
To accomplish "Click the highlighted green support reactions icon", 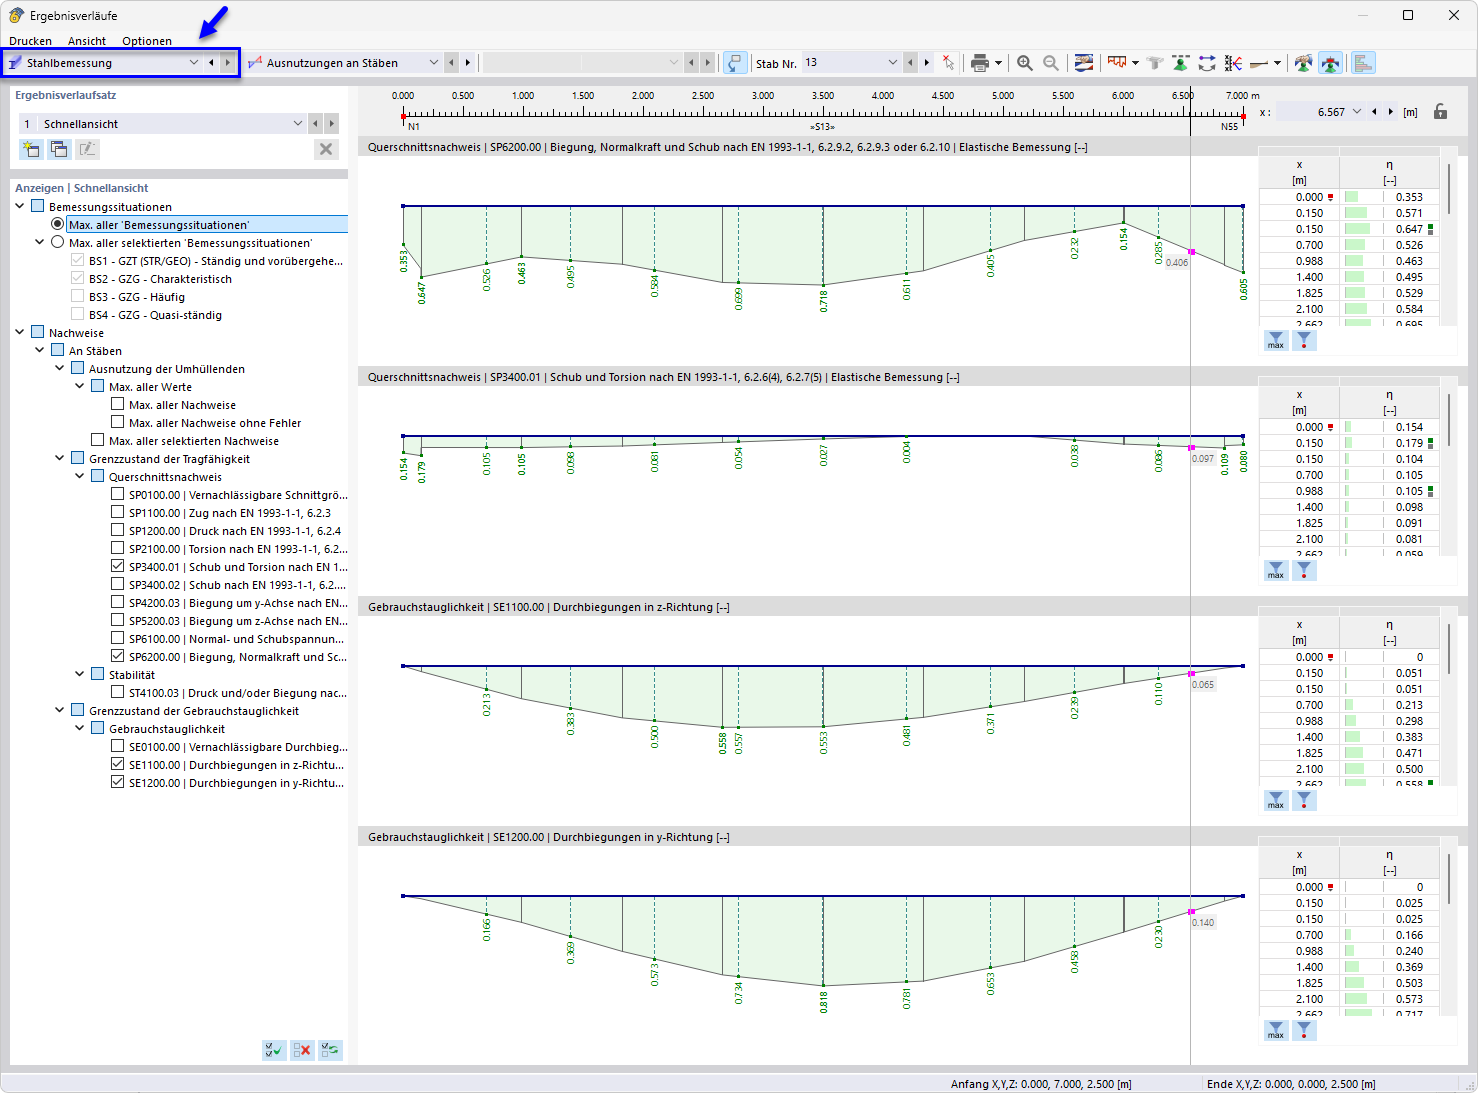I will click(x=1330, y=63).
